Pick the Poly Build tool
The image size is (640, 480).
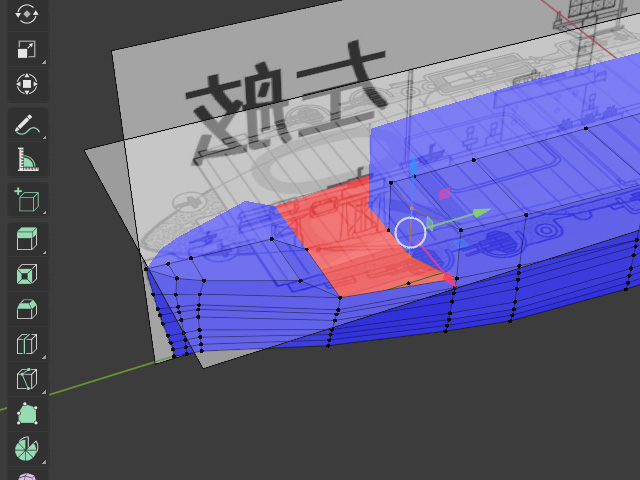27,414
